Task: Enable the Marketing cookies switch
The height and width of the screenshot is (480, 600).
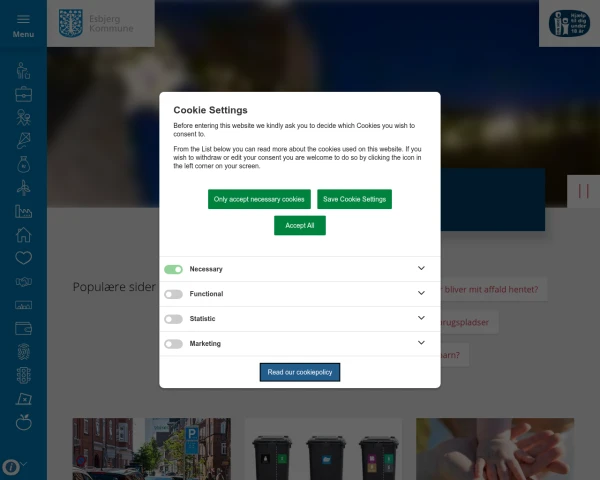Action: click(173, 344)
